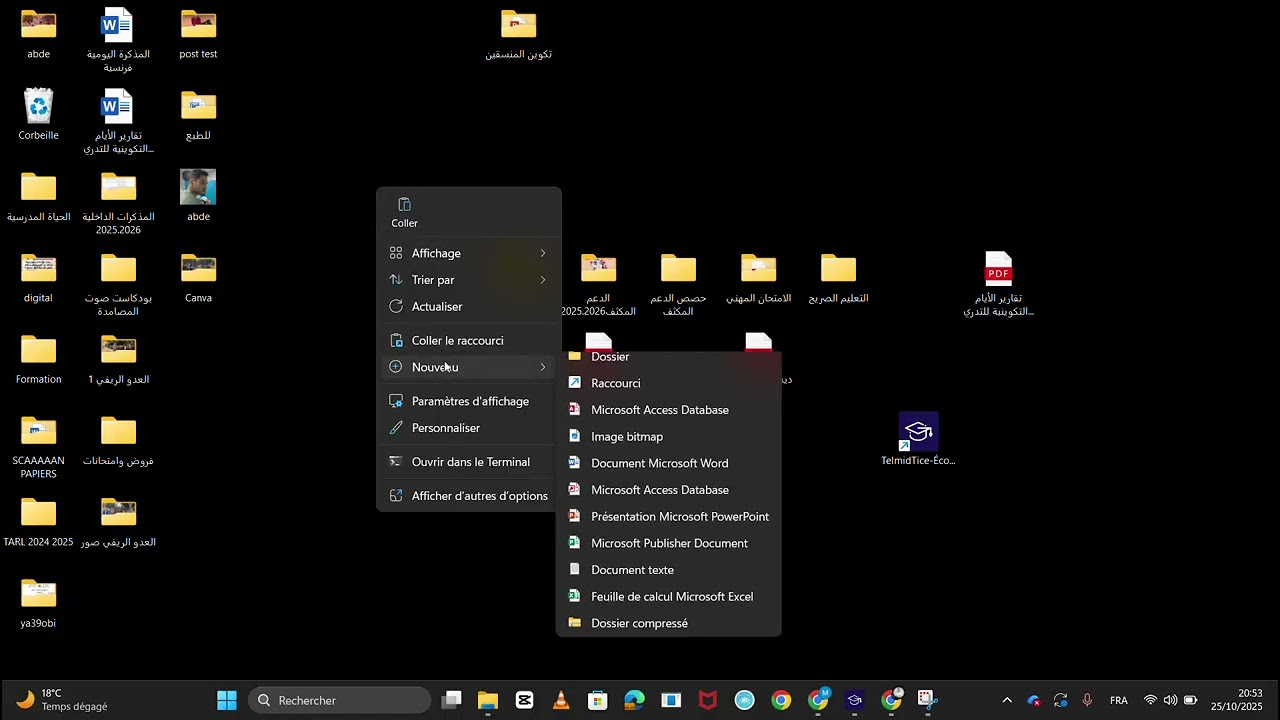This screenshot has height=720, width=1280.
Task: Click the Rechercher taskbar search box
Action: click(x=340, y=700)
